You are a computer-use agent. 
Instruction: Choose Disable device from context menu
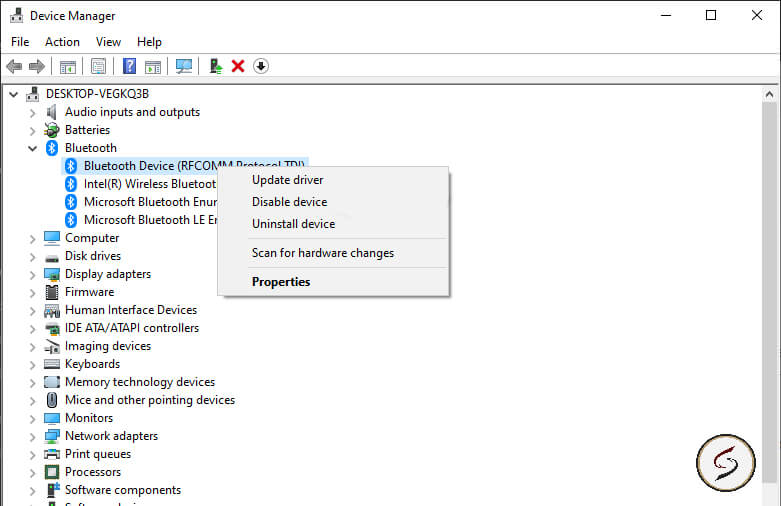[x=334, y=202]
